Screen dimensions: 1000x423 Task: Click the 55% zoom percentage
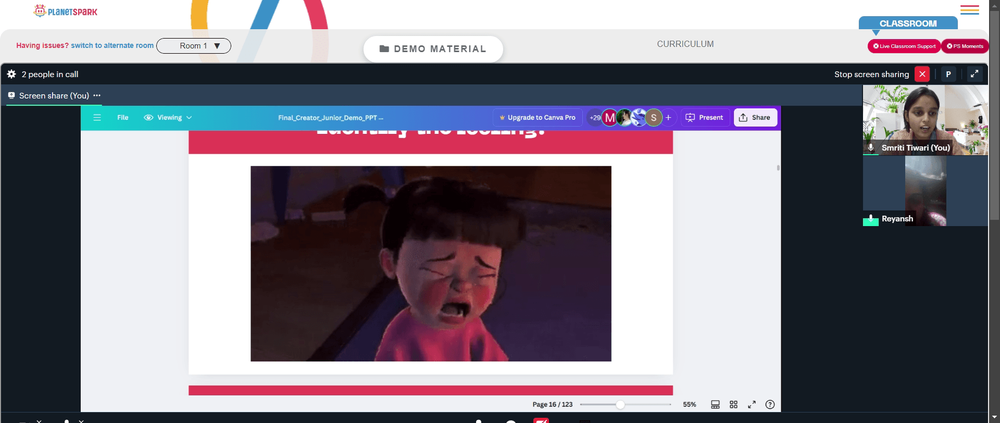[689, 404]
